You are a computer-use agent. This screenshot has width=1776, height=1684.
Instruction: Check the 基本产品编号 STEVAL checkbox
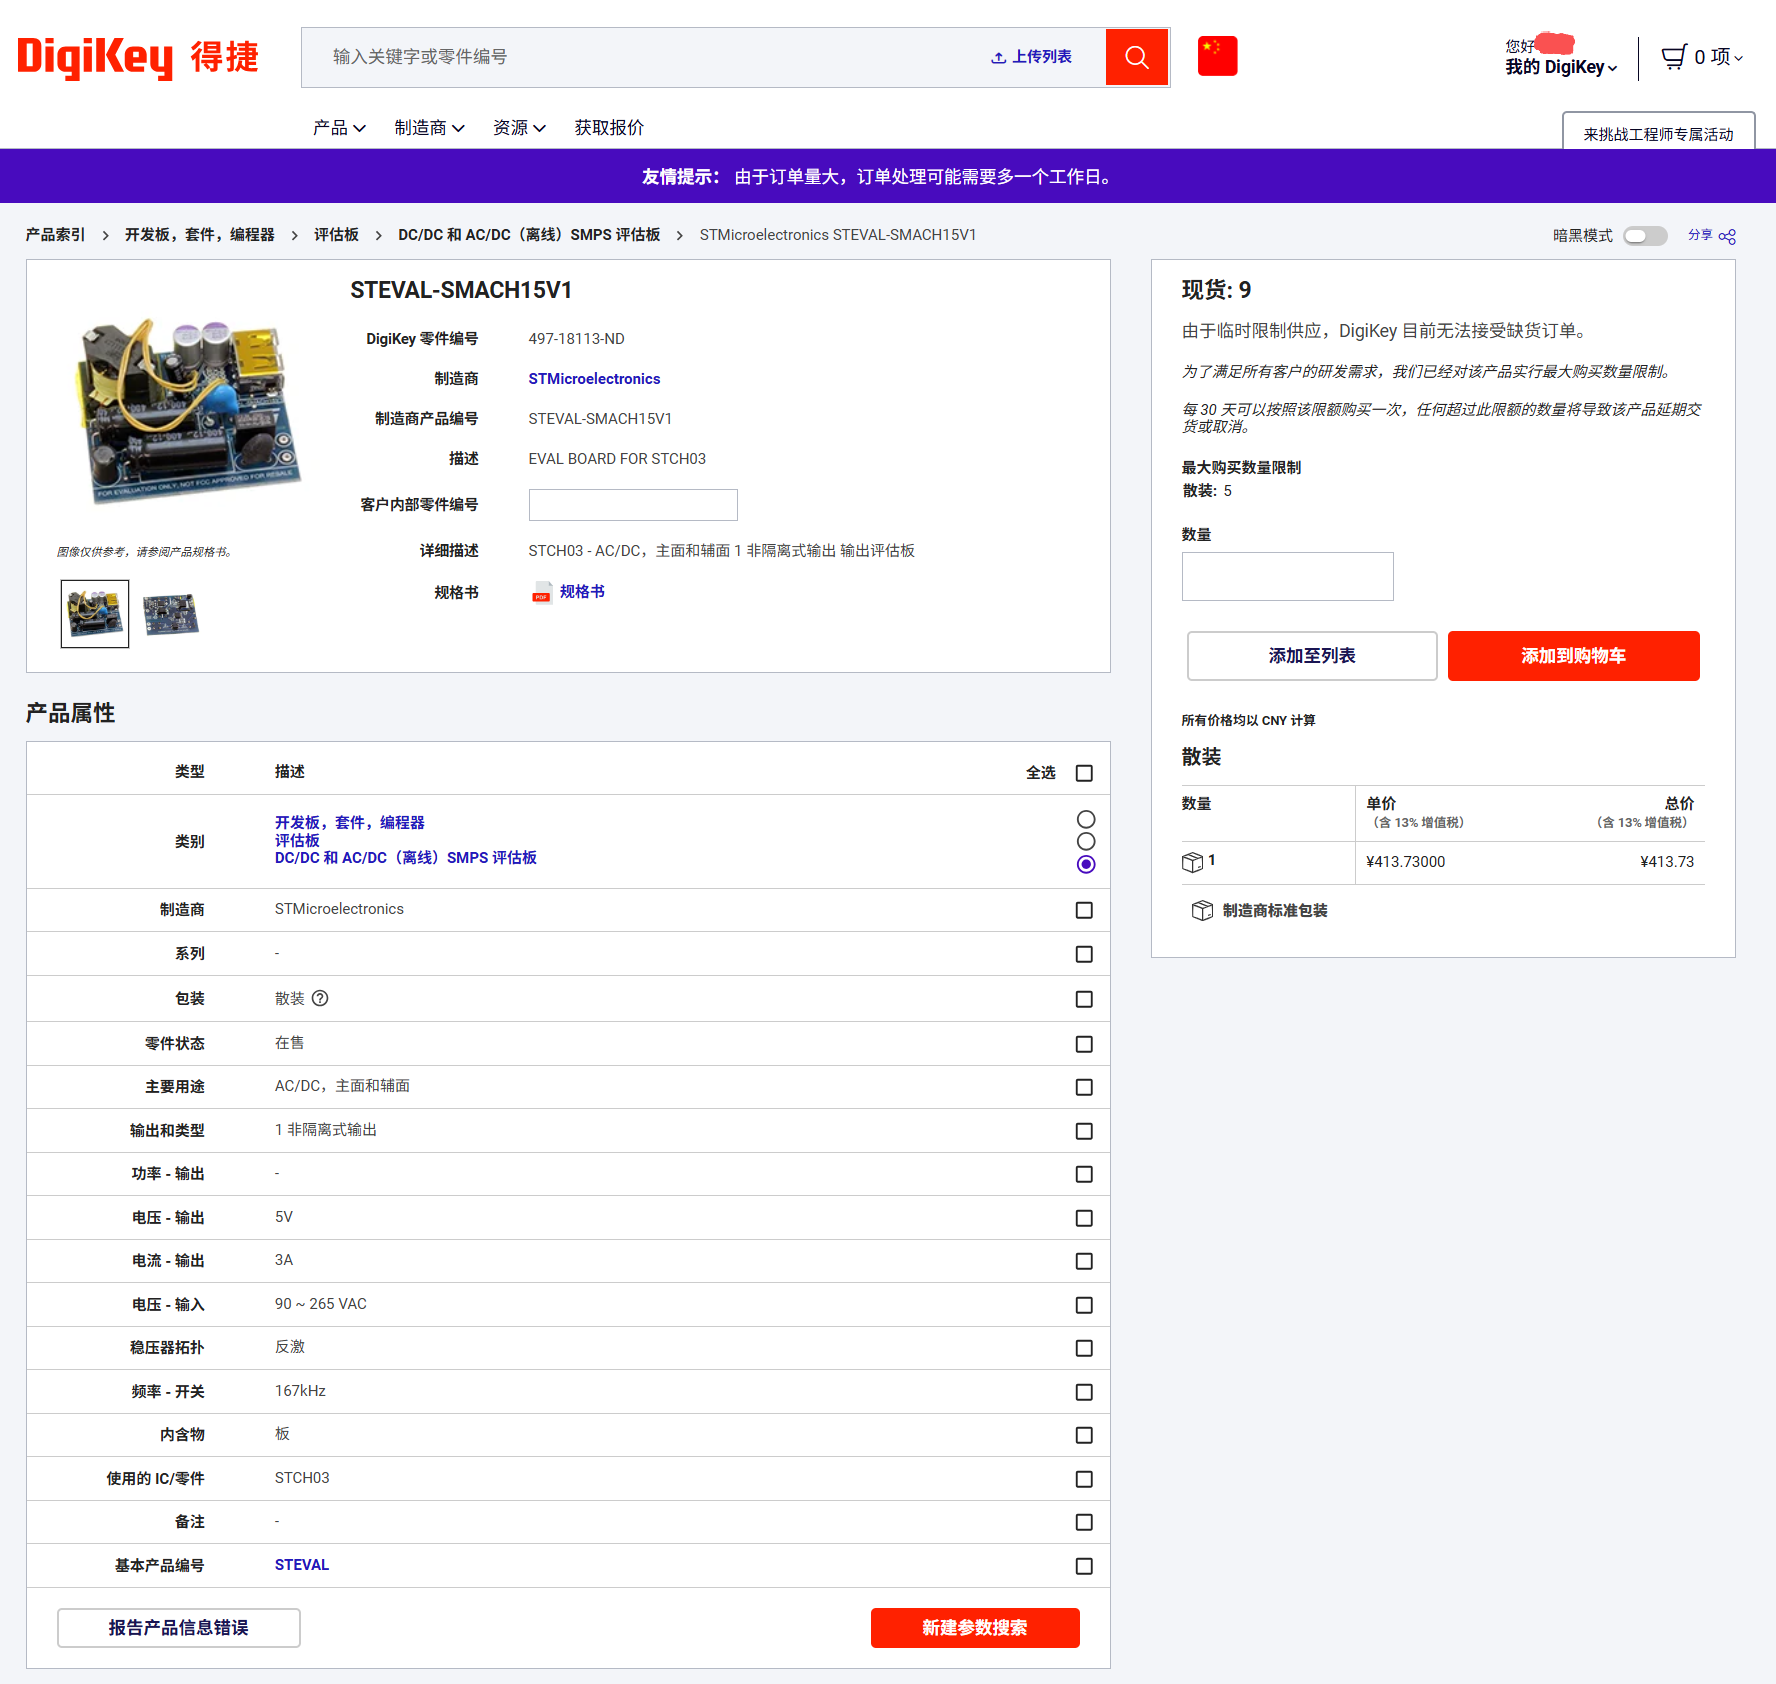coord(1084,1566)
